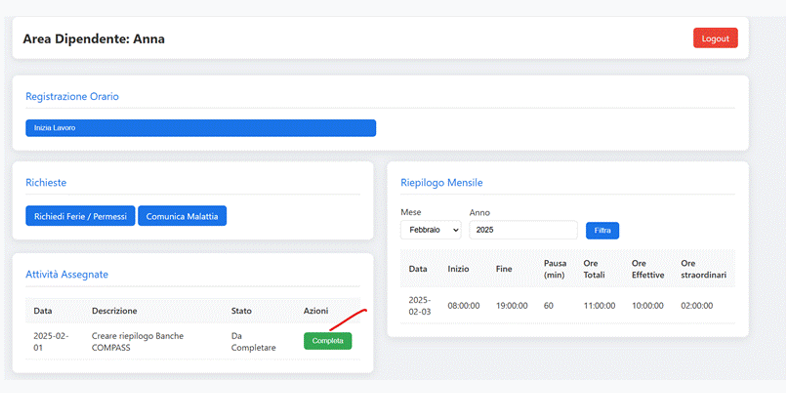The height and width of the screenshot is (393, 786).
Task: Click the Descrizione column header
Action: (114, 311)
